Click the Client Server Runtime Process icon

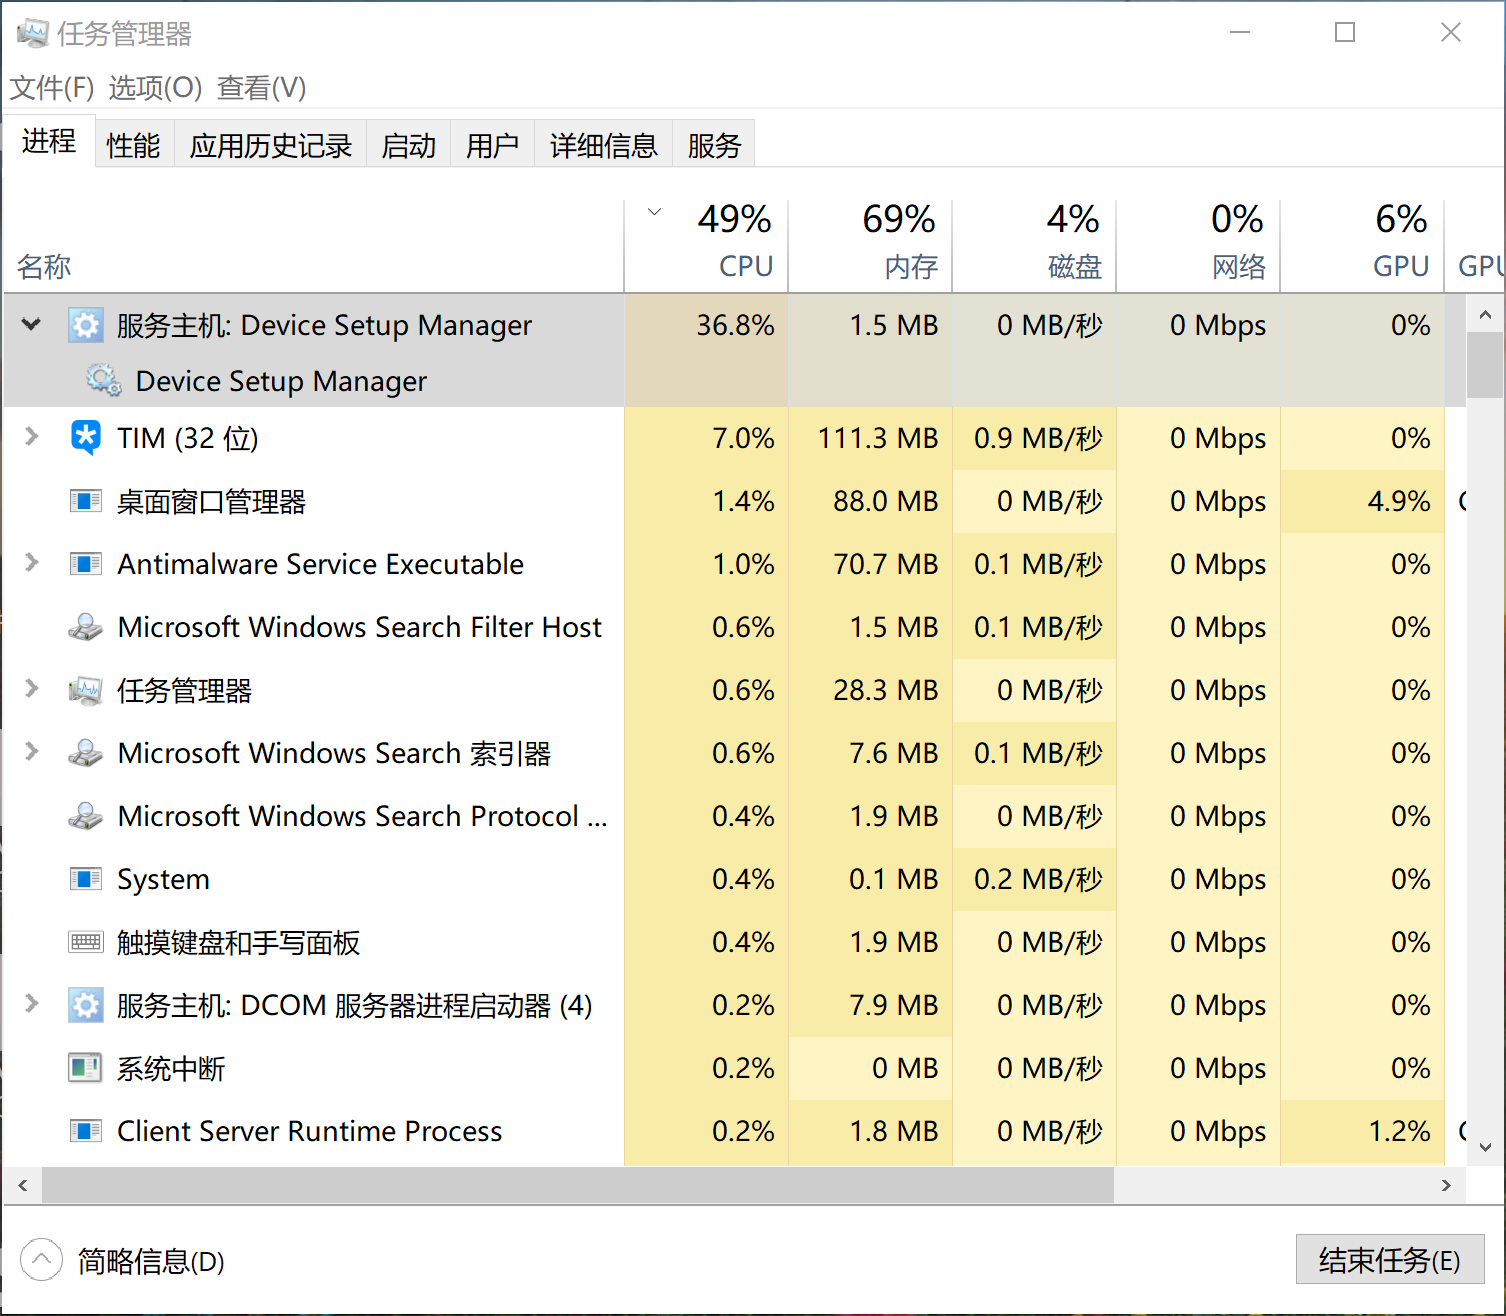coord(86,1131)
